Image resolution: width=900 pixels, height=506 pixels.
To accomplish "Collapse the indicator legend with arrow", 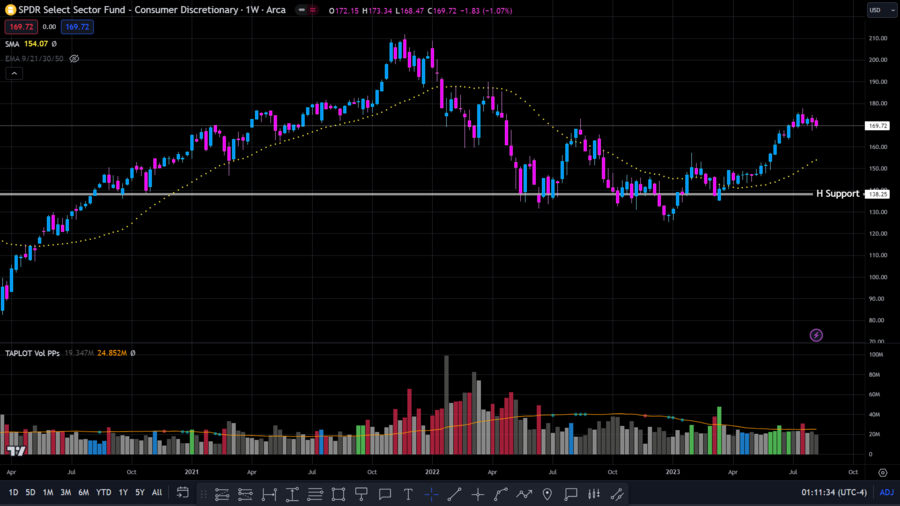I will 14,73.
